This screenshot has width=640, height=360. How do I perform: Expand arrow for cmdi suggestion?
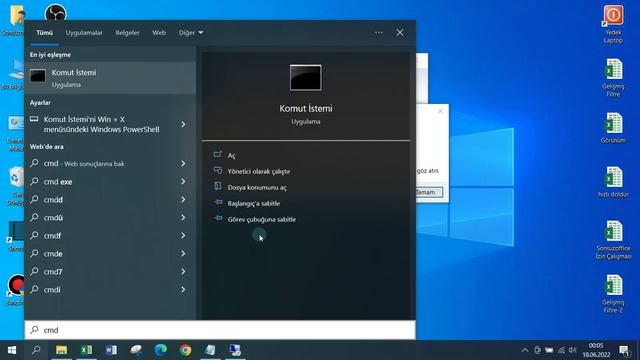point(183,289)
